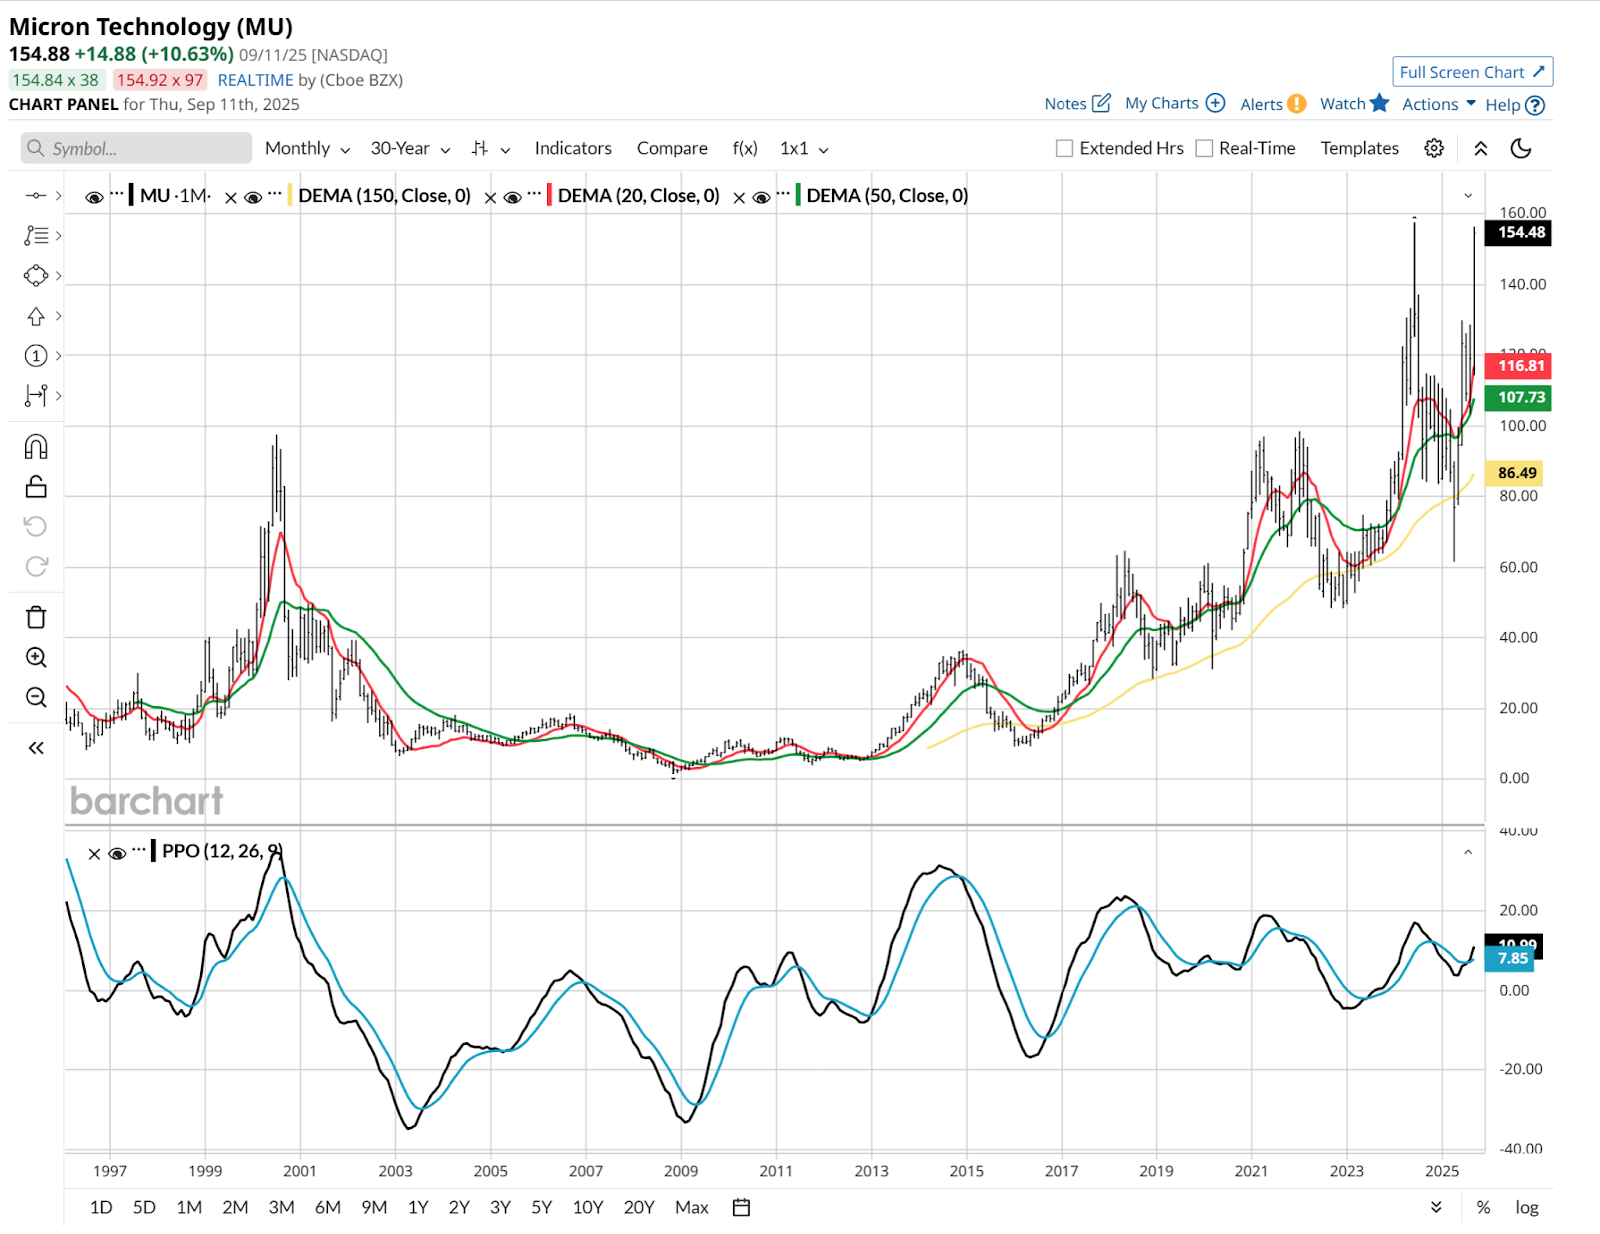
Task: Open PPO indicator options dots
Action: pyautogui.click(x=139, y=849)
